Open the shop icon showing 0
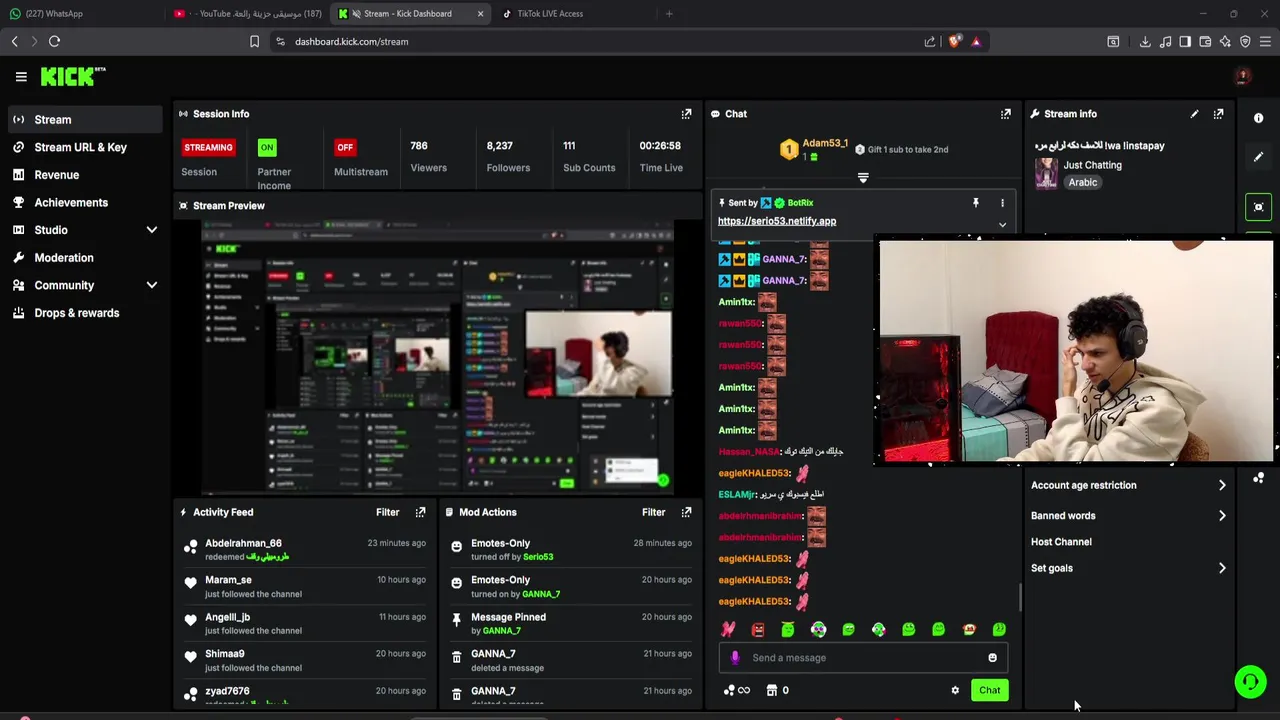Image resolution: width=1280 pixels, height=720 pixels. [777, 690]
